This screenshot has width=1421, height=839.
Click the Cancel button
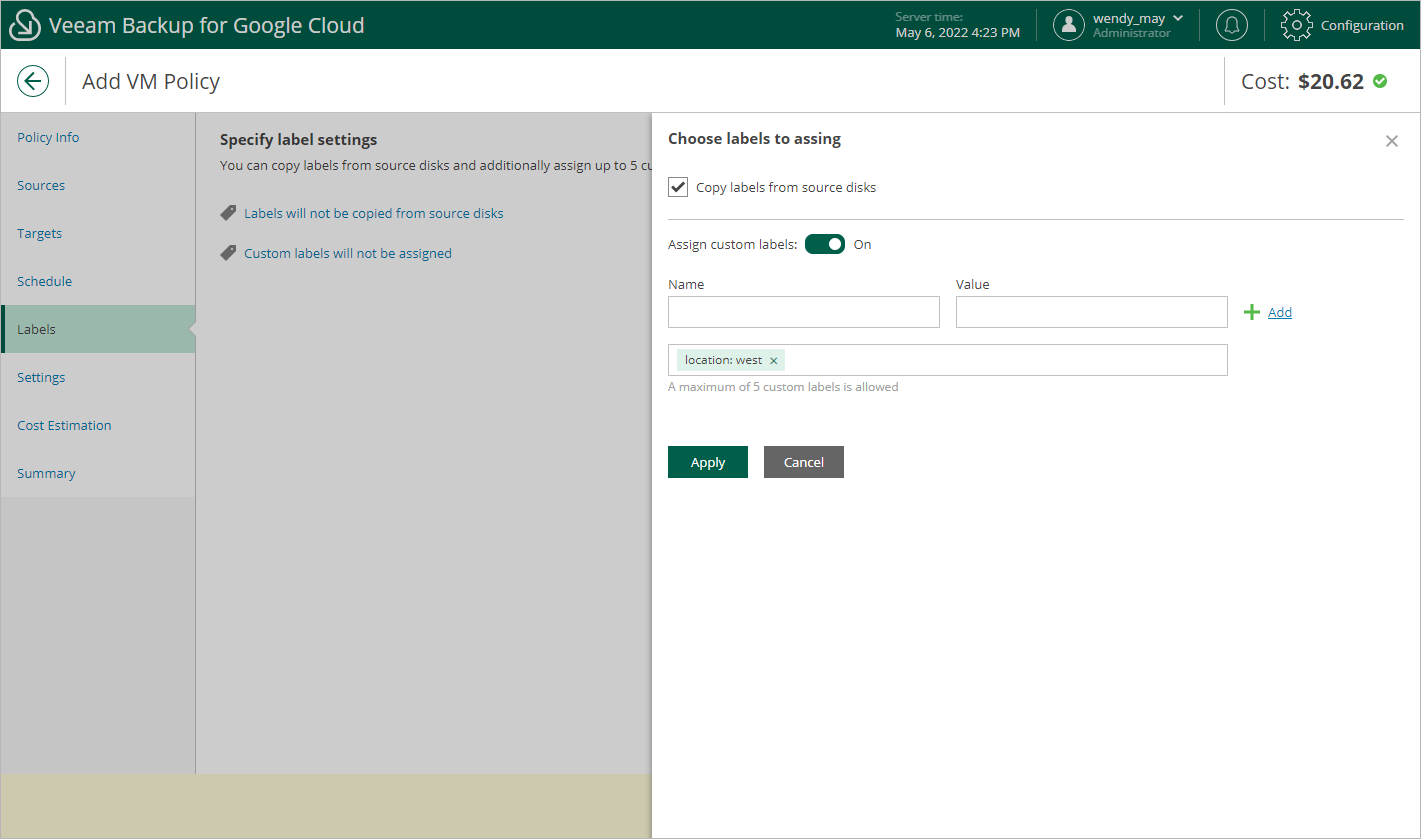(804, 462)
